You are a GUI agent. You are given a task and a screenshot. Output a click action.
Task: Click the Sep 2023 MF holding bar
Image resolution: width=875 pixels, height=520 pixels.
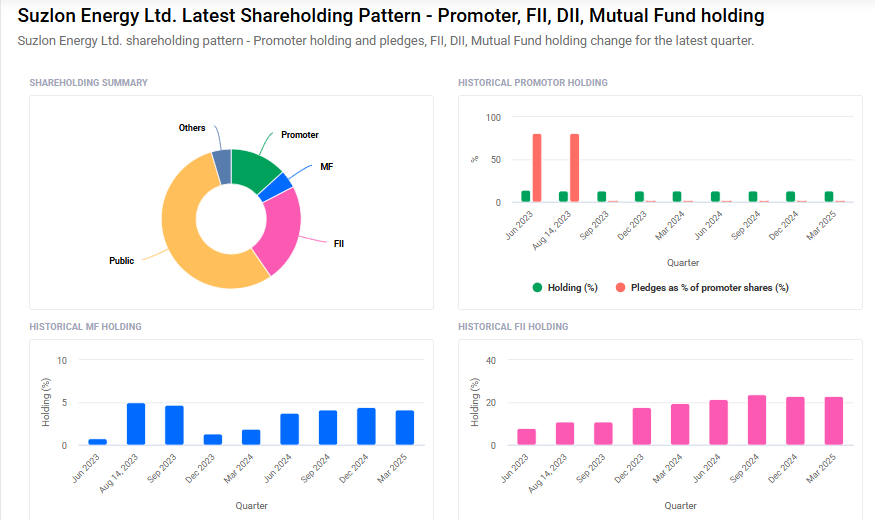pyautogui.click(x=174, y=425)
